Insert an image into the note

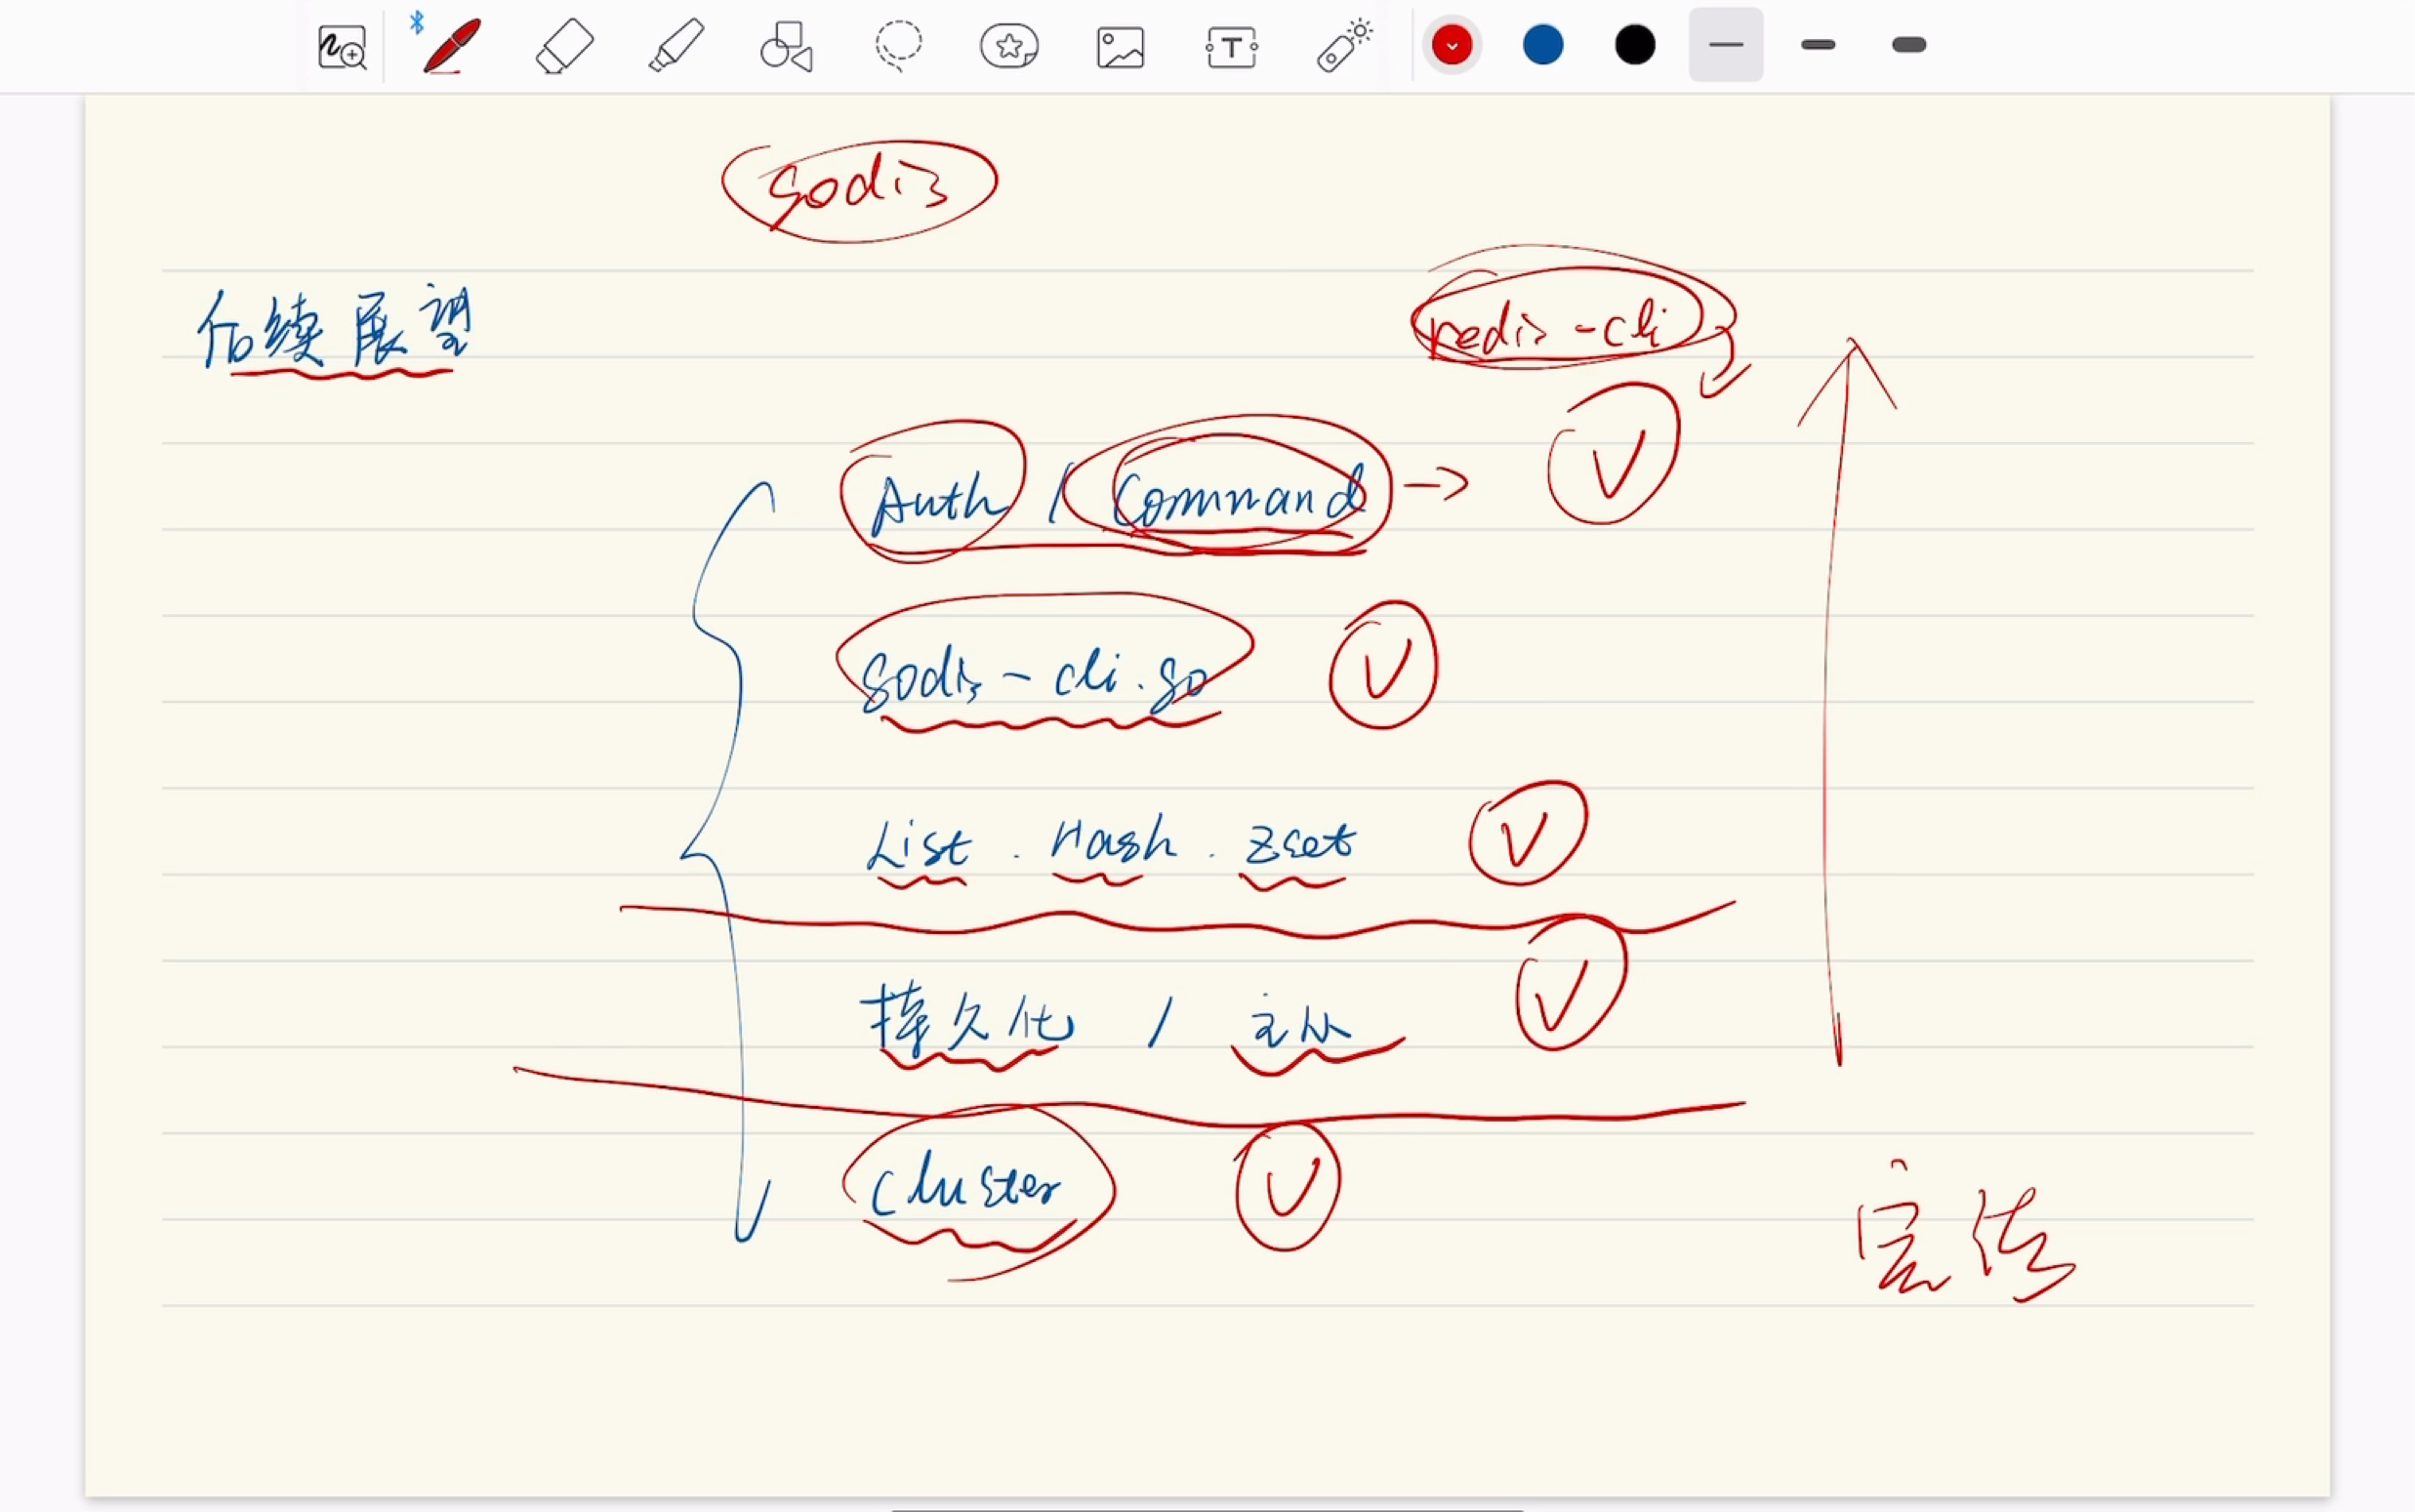(1120, 46)
